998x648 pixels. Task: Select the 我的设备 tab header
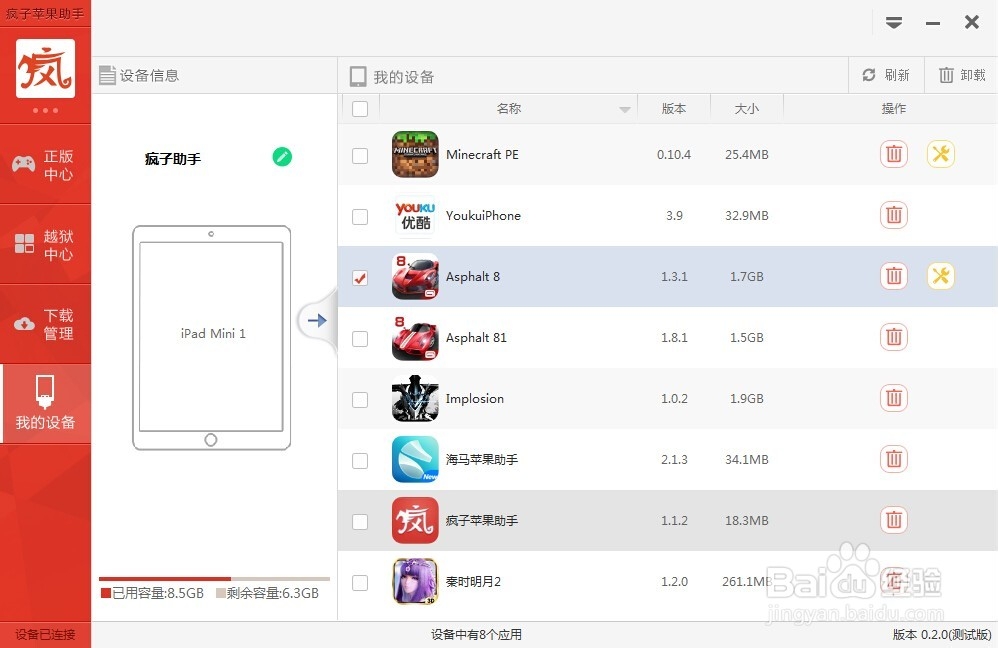click(x=399, y=74)
